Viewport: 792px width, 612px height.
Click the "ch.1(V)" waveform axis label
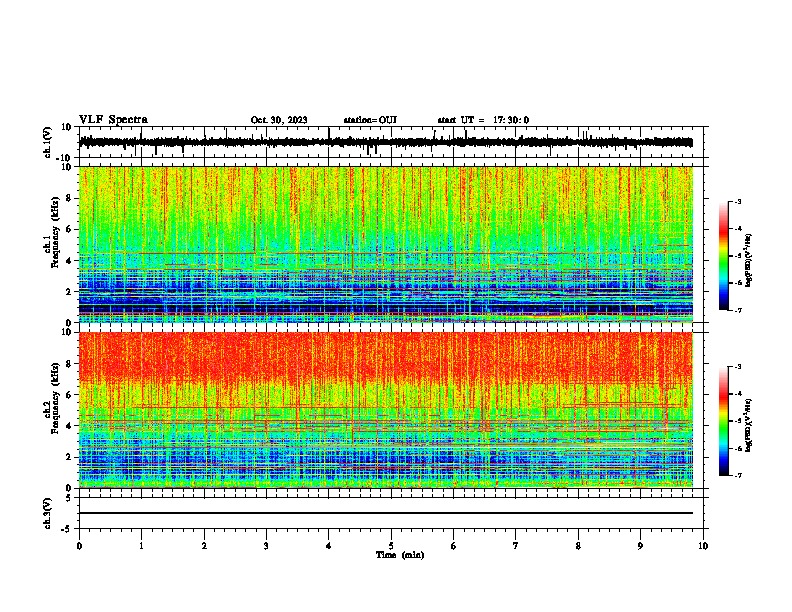[x=48, y=142]
